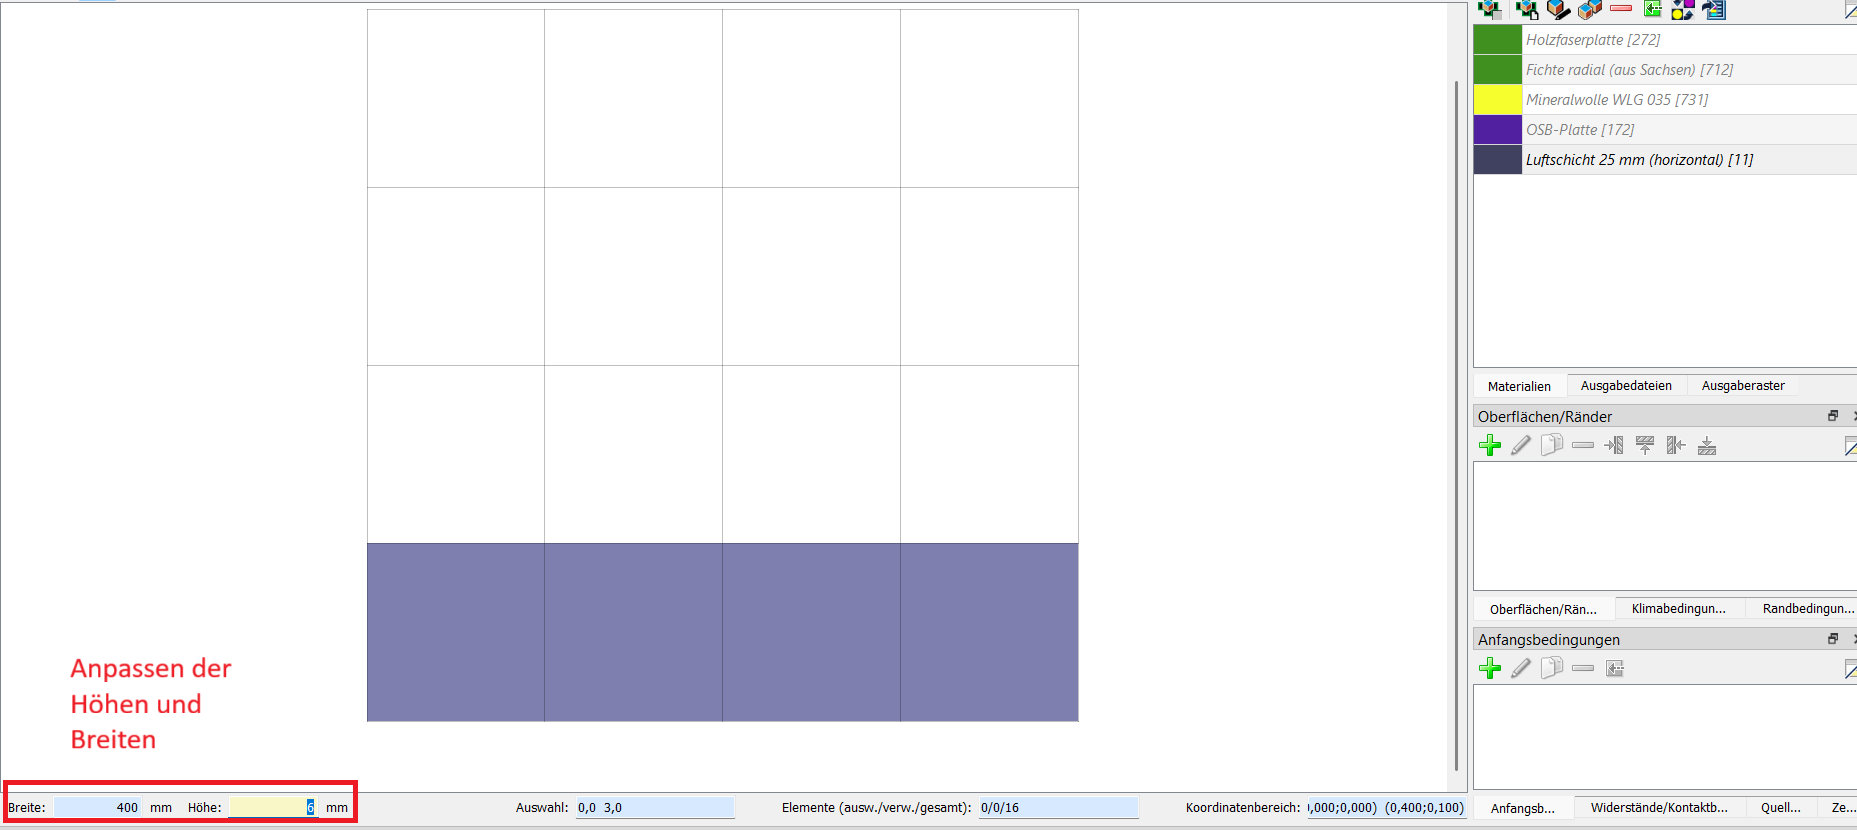Click the pencil edit icon in Anfangsbedingungen
Screen dimensions: 1857x830
point(1521,668)
